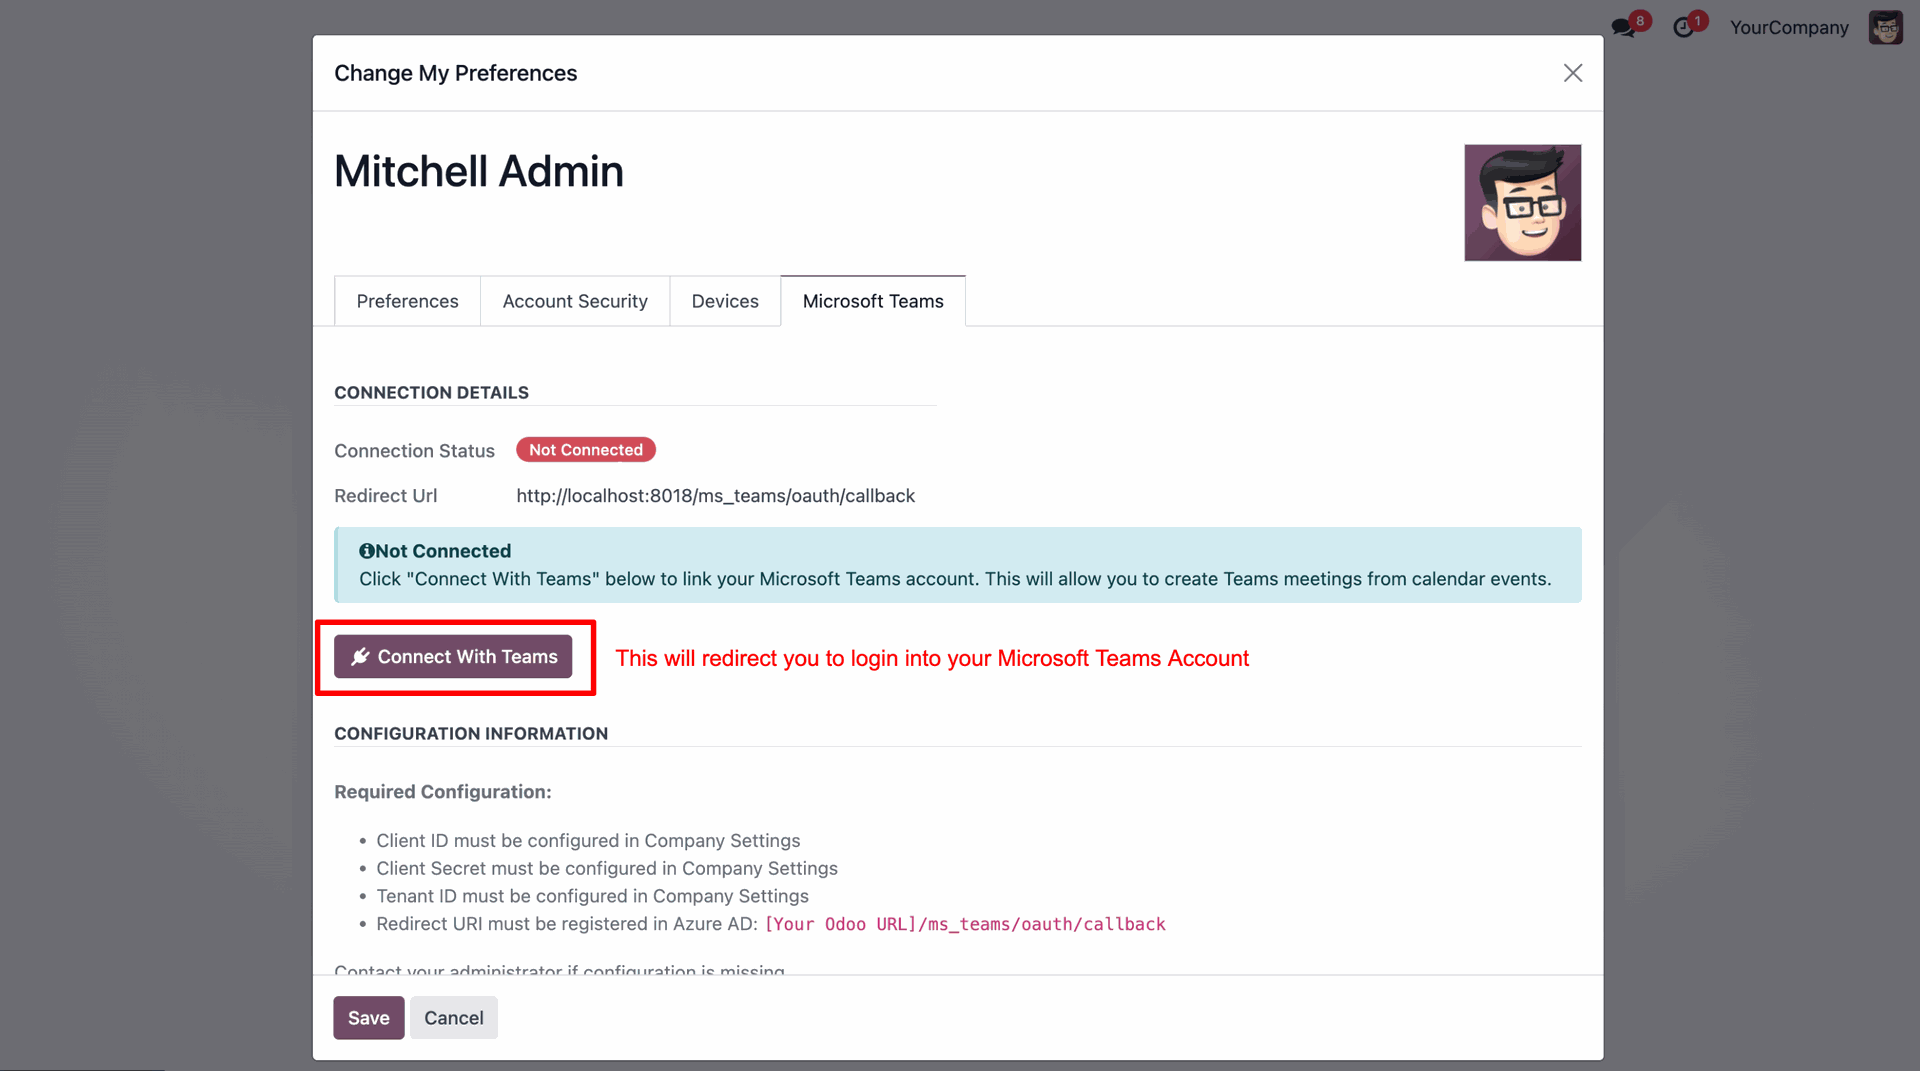Open the YourCompany company switcher
The width and height of the screenshot is (1920, 1071).
point(1789,28)
